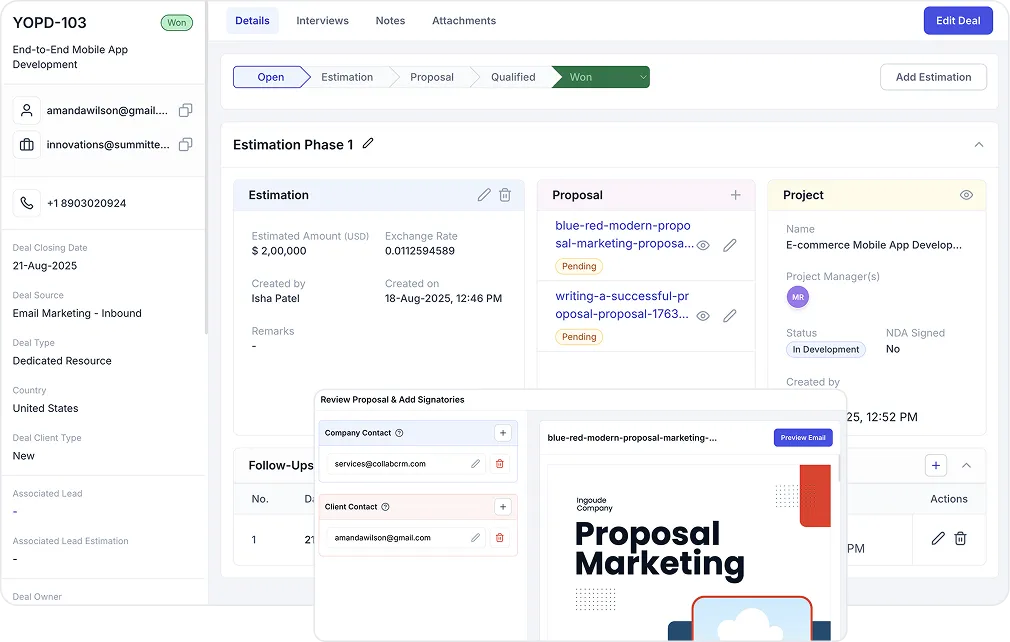This screenshot has width=1010, height=642.
Task: Collapse the Estimation Phase 1 section
Action: point(979,144)
